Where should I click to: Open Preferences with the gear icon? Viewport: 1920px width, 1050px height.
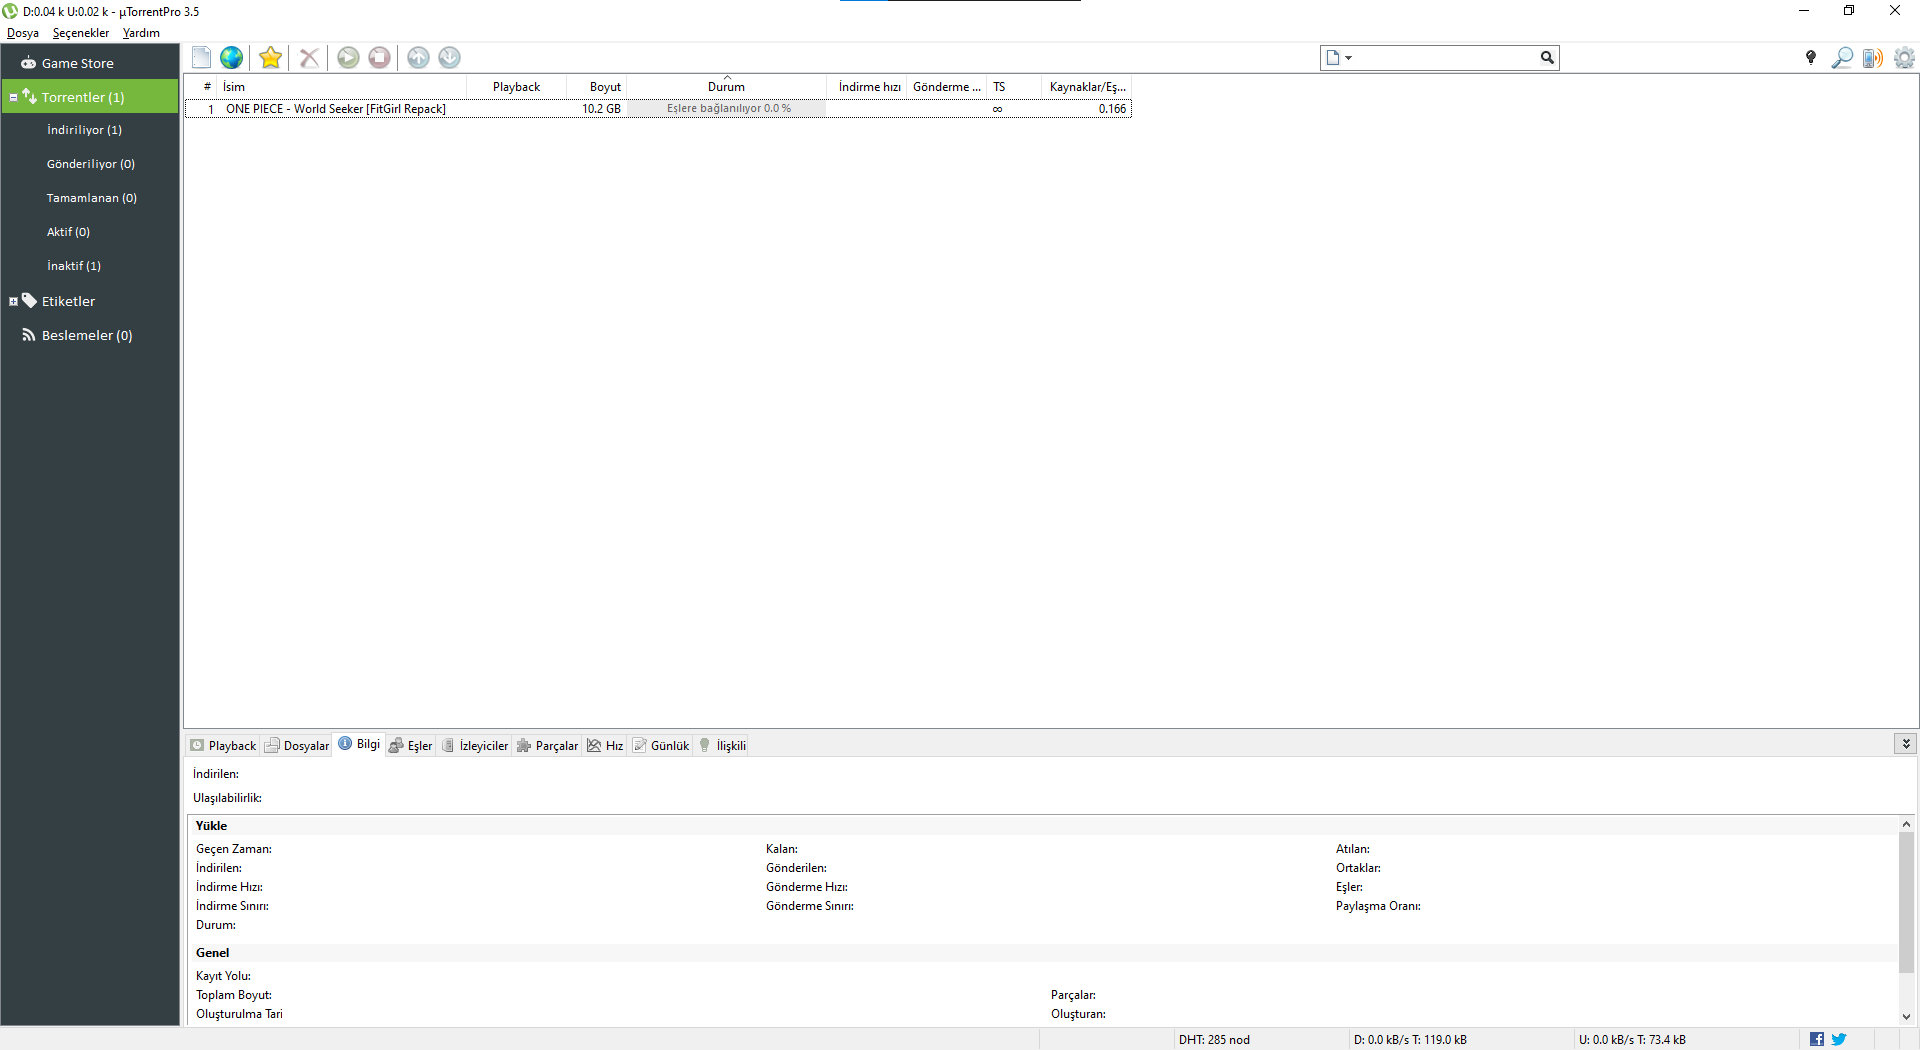(x=1904, y=58)
